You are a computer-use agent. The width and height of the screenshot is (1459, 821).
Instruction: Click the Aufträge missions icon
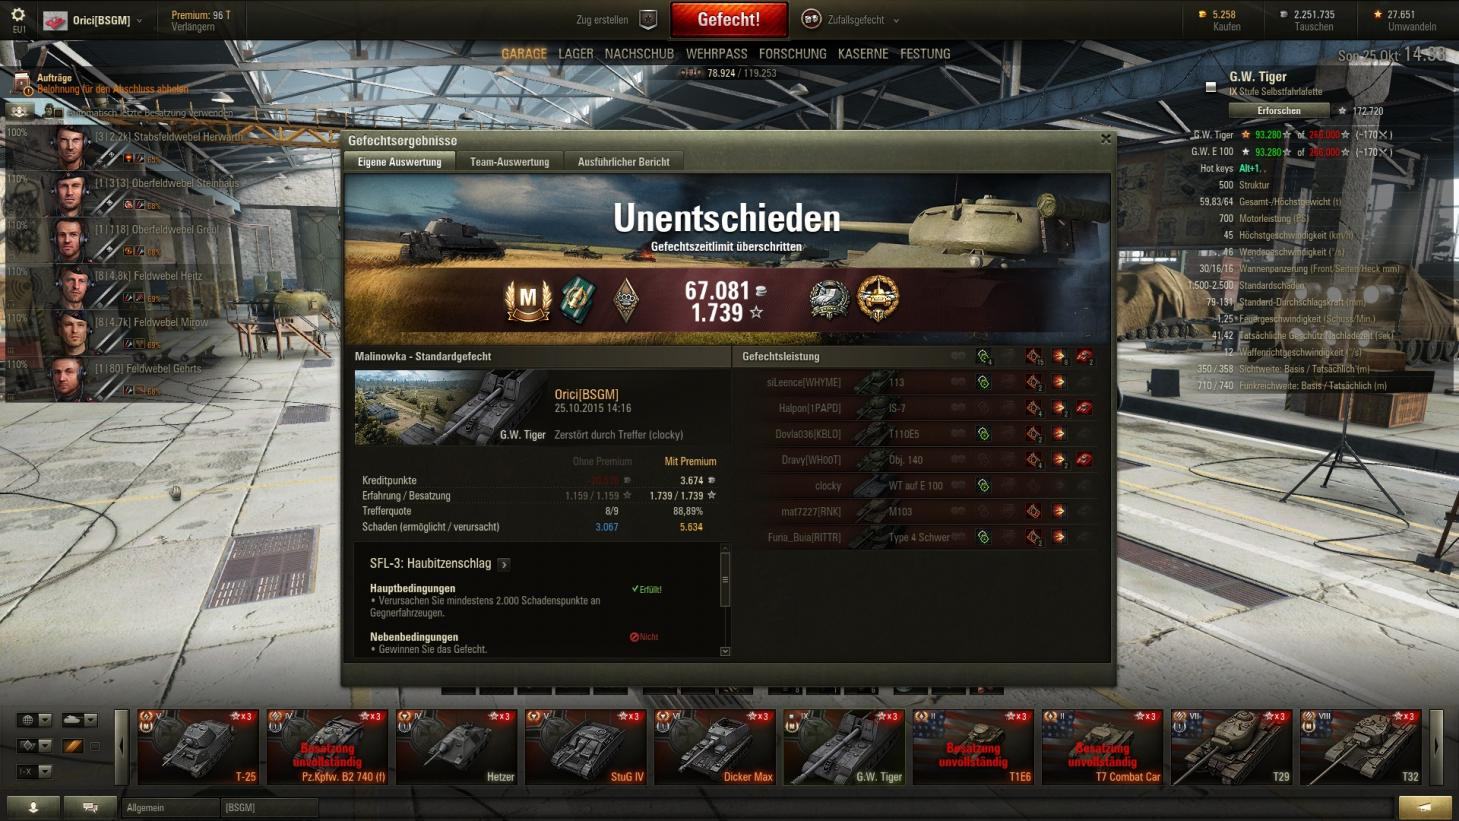tap(21, 84)
